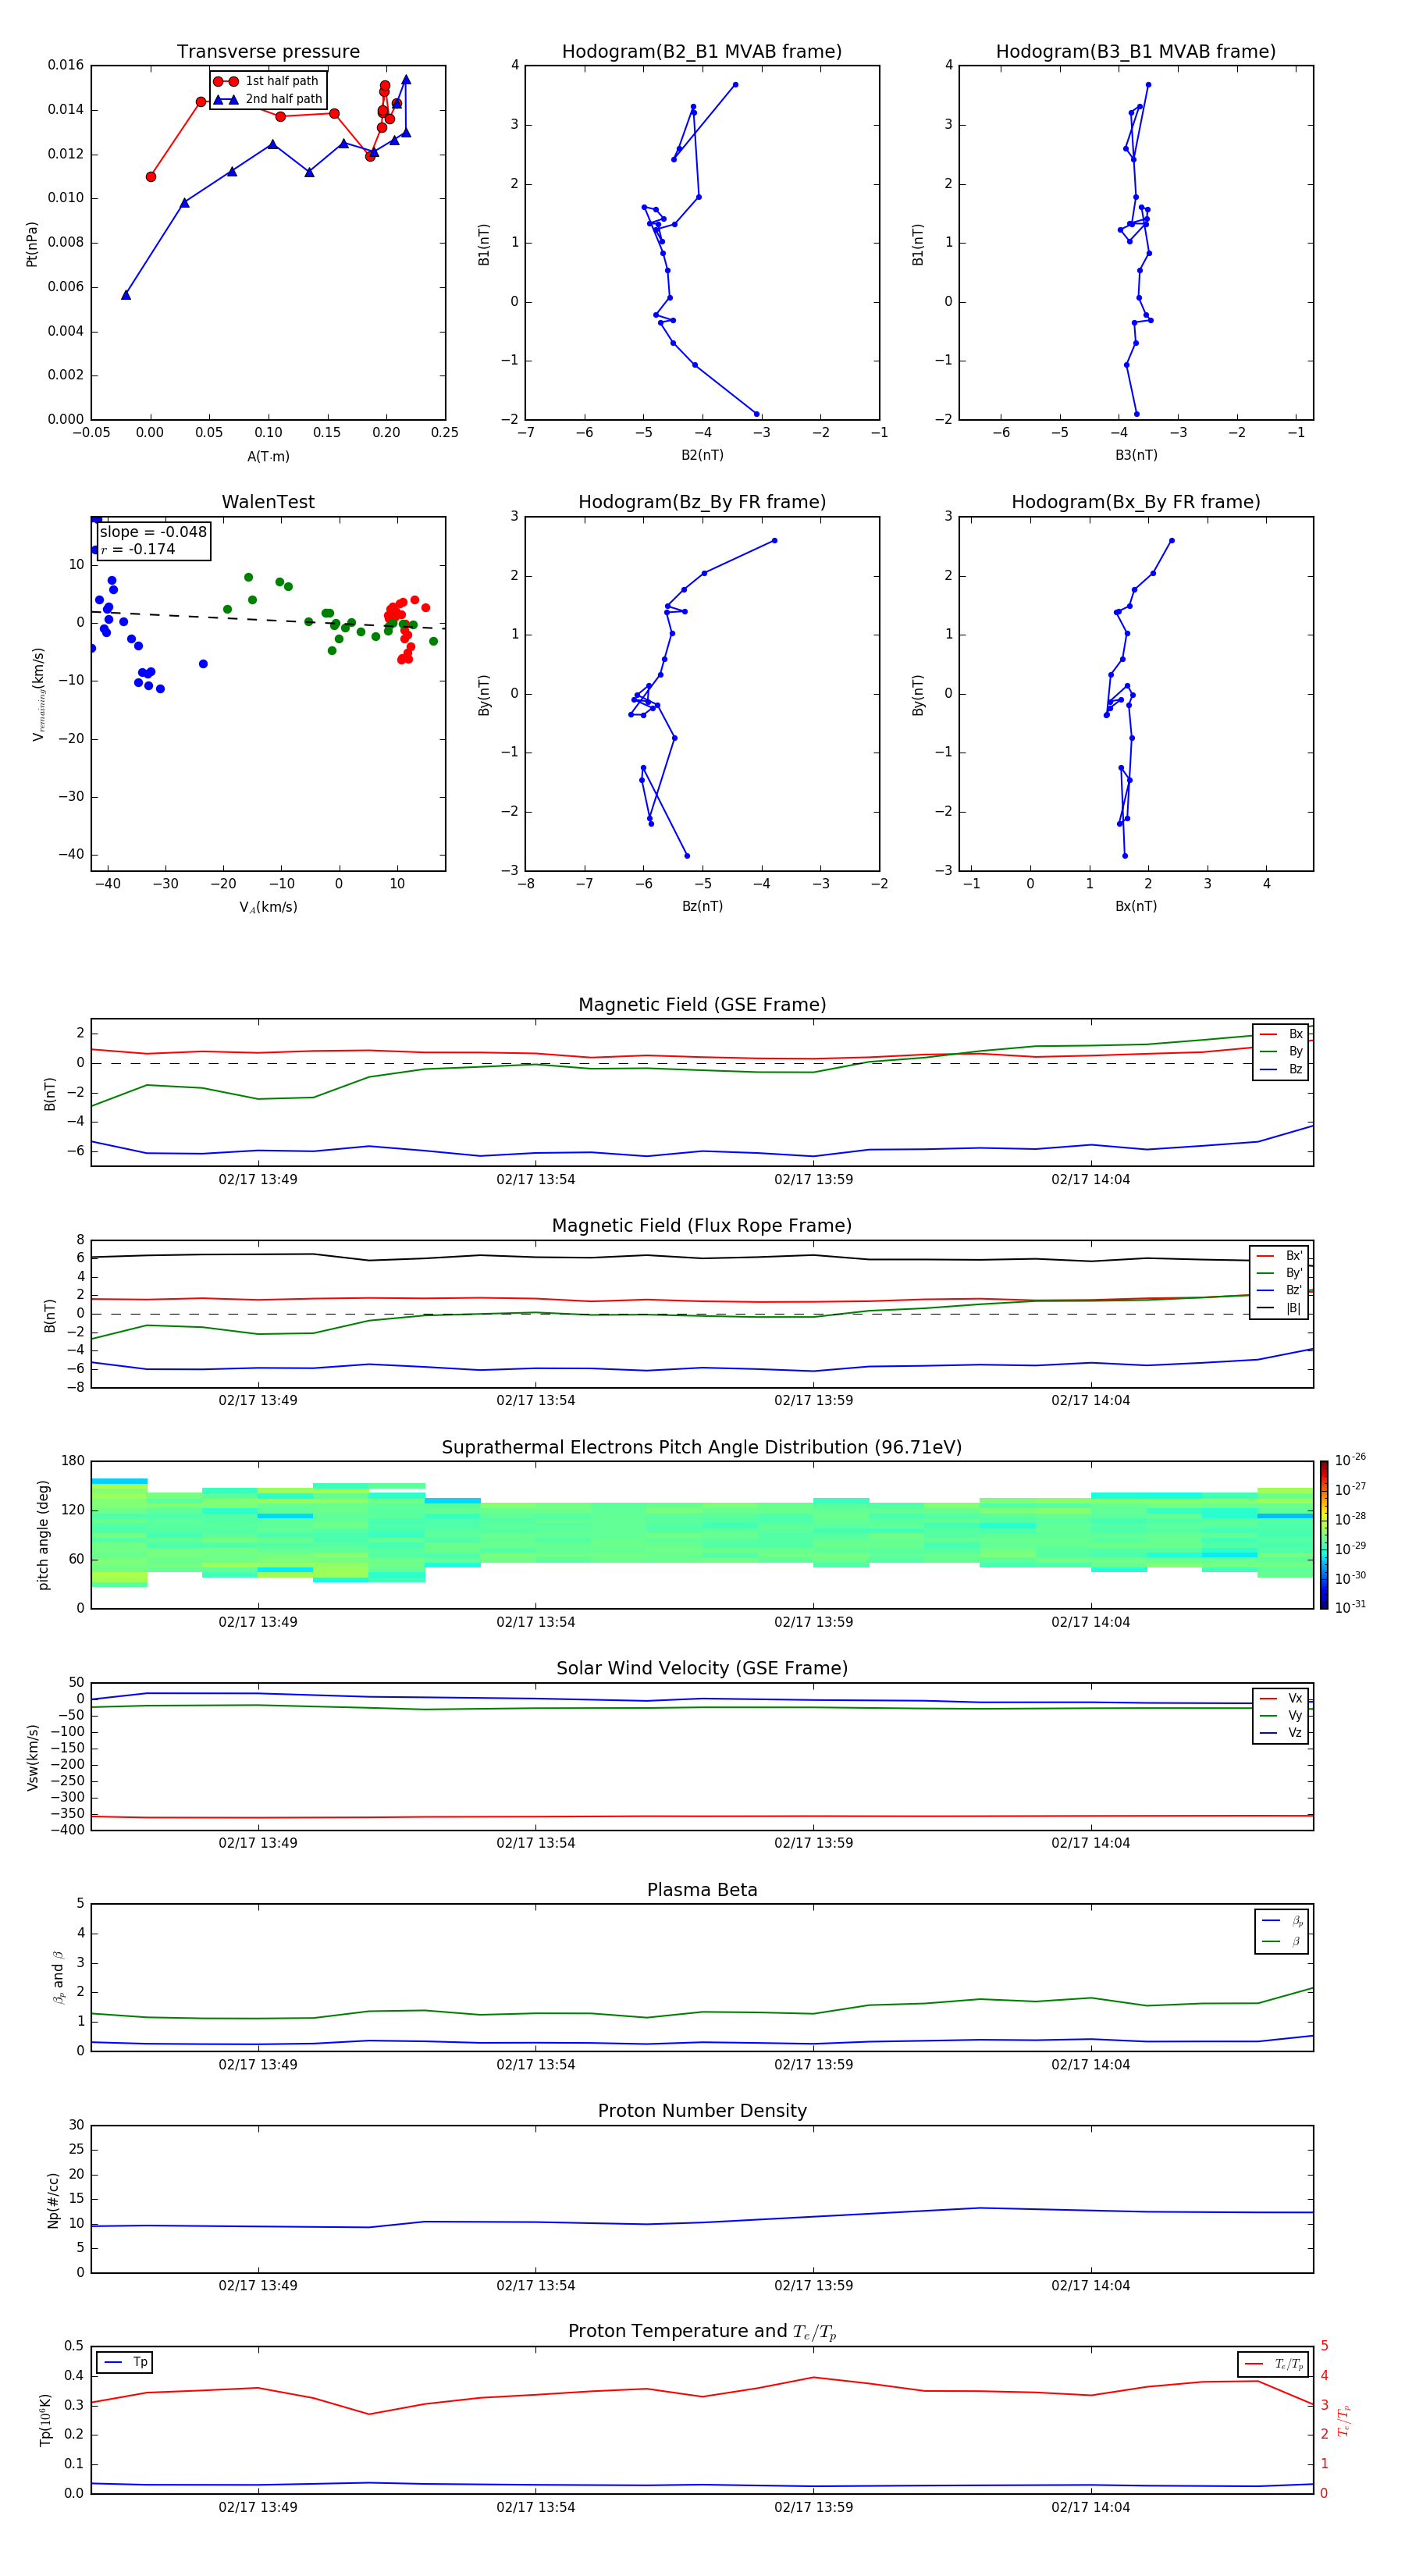
Task: Click 'Proton Temperature and Te/Tp' title
Action: 702,2332
